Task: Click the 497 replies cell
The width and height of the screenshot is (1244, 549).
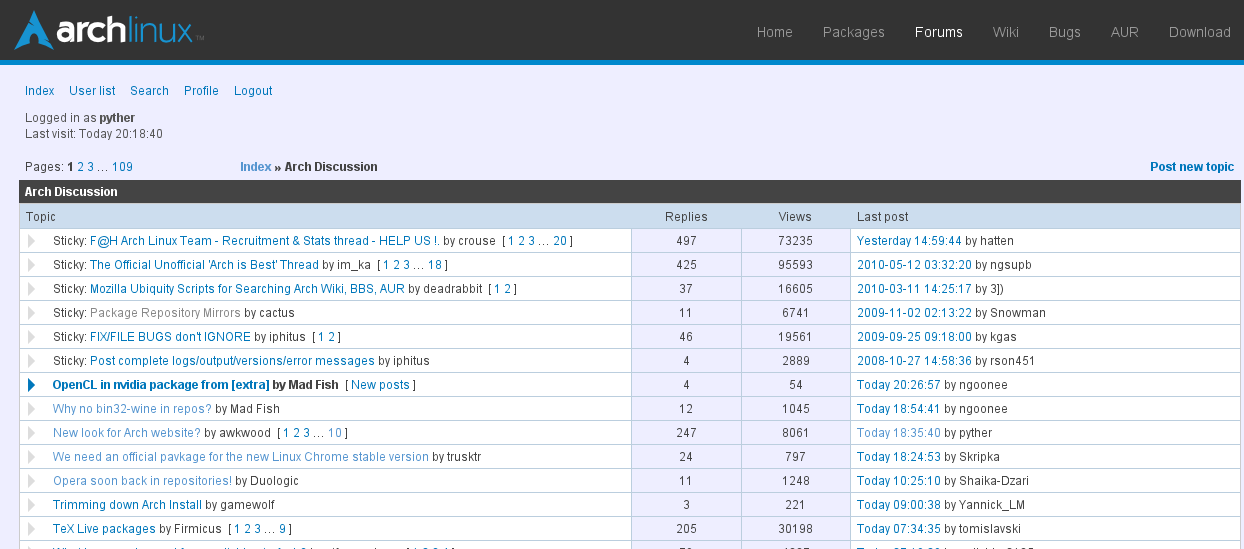Action: (x=686, y=241)
